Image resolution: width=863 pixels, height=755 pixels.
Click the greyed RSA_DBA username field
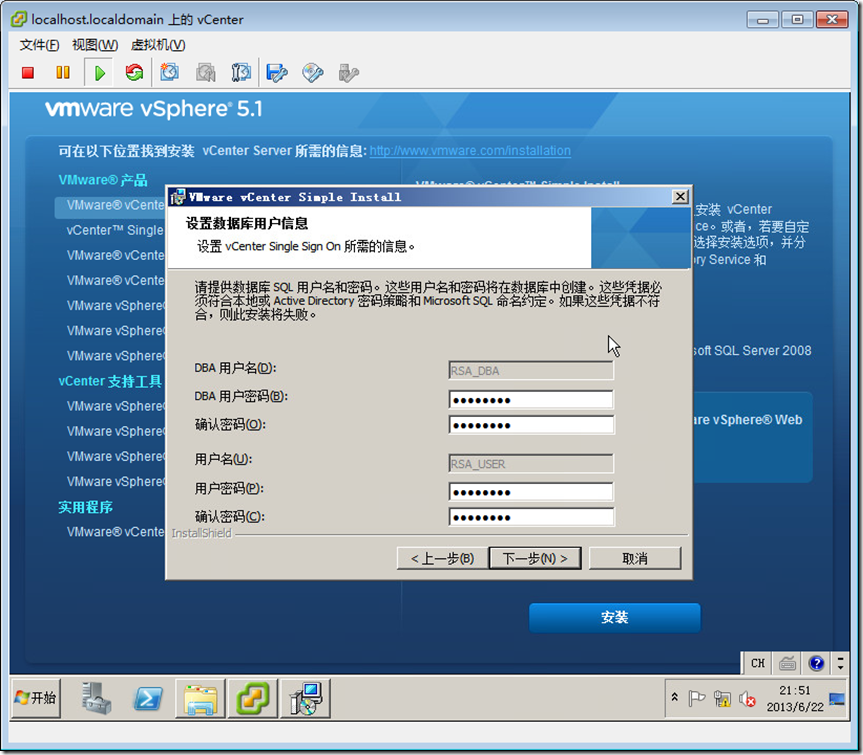coord(531,370)
